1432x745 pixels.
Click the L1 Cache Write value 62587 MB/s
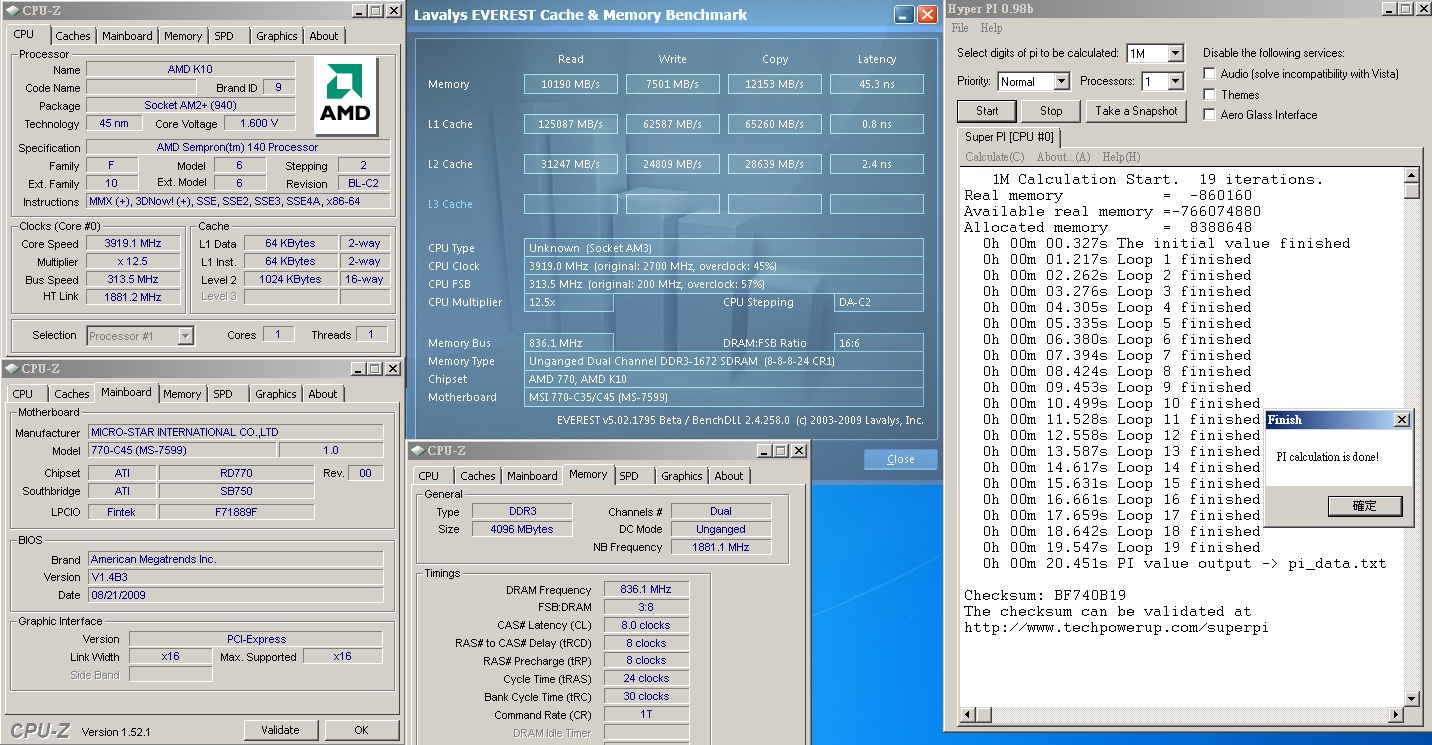(x=673, y=125)
